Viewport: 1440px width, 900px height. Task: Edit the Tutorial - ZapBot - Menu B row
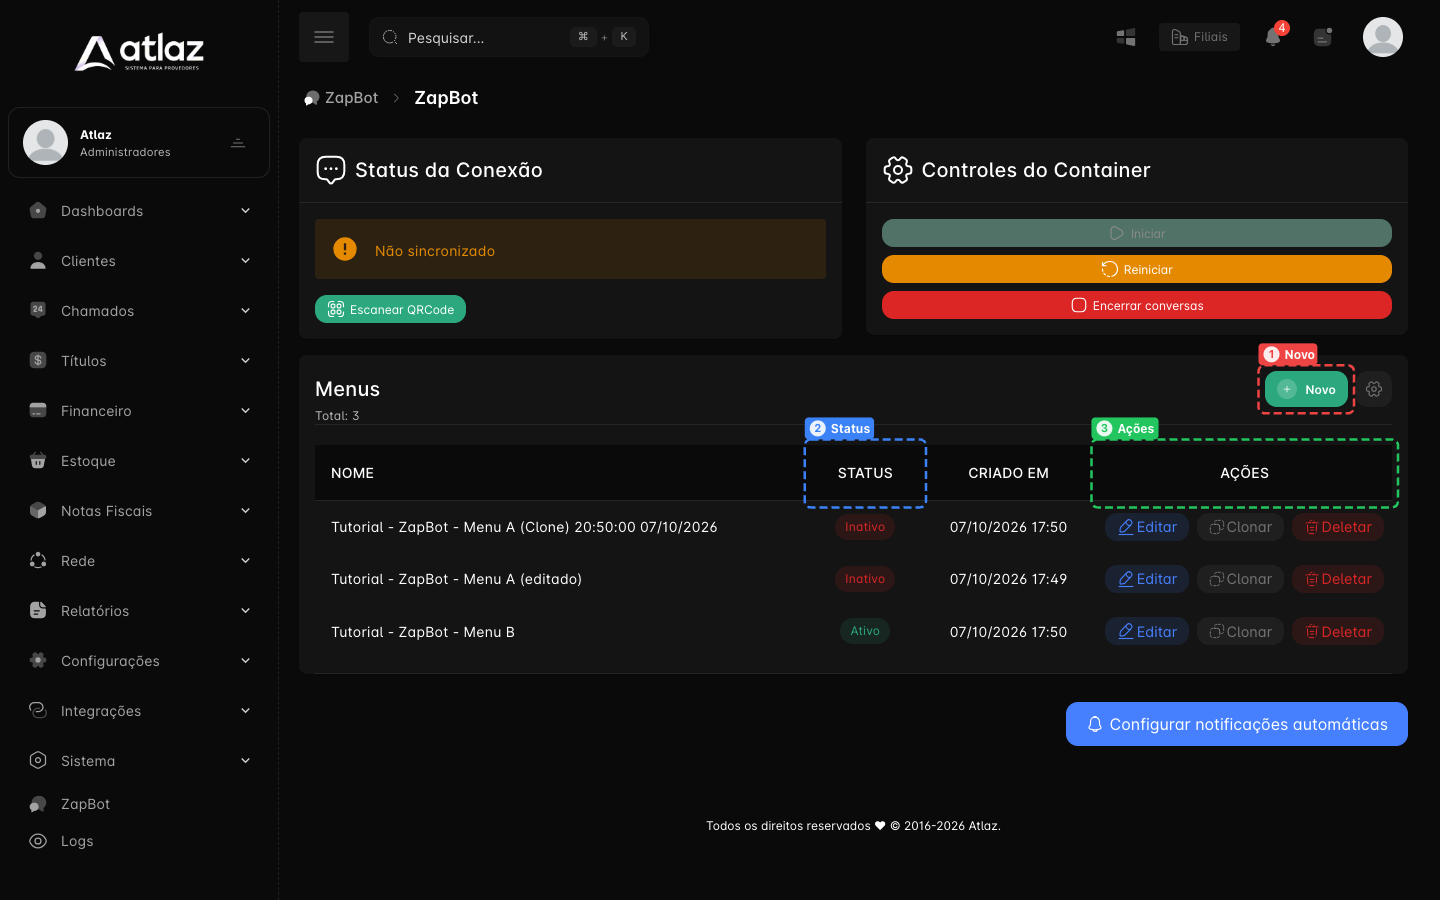point(1147,631)
